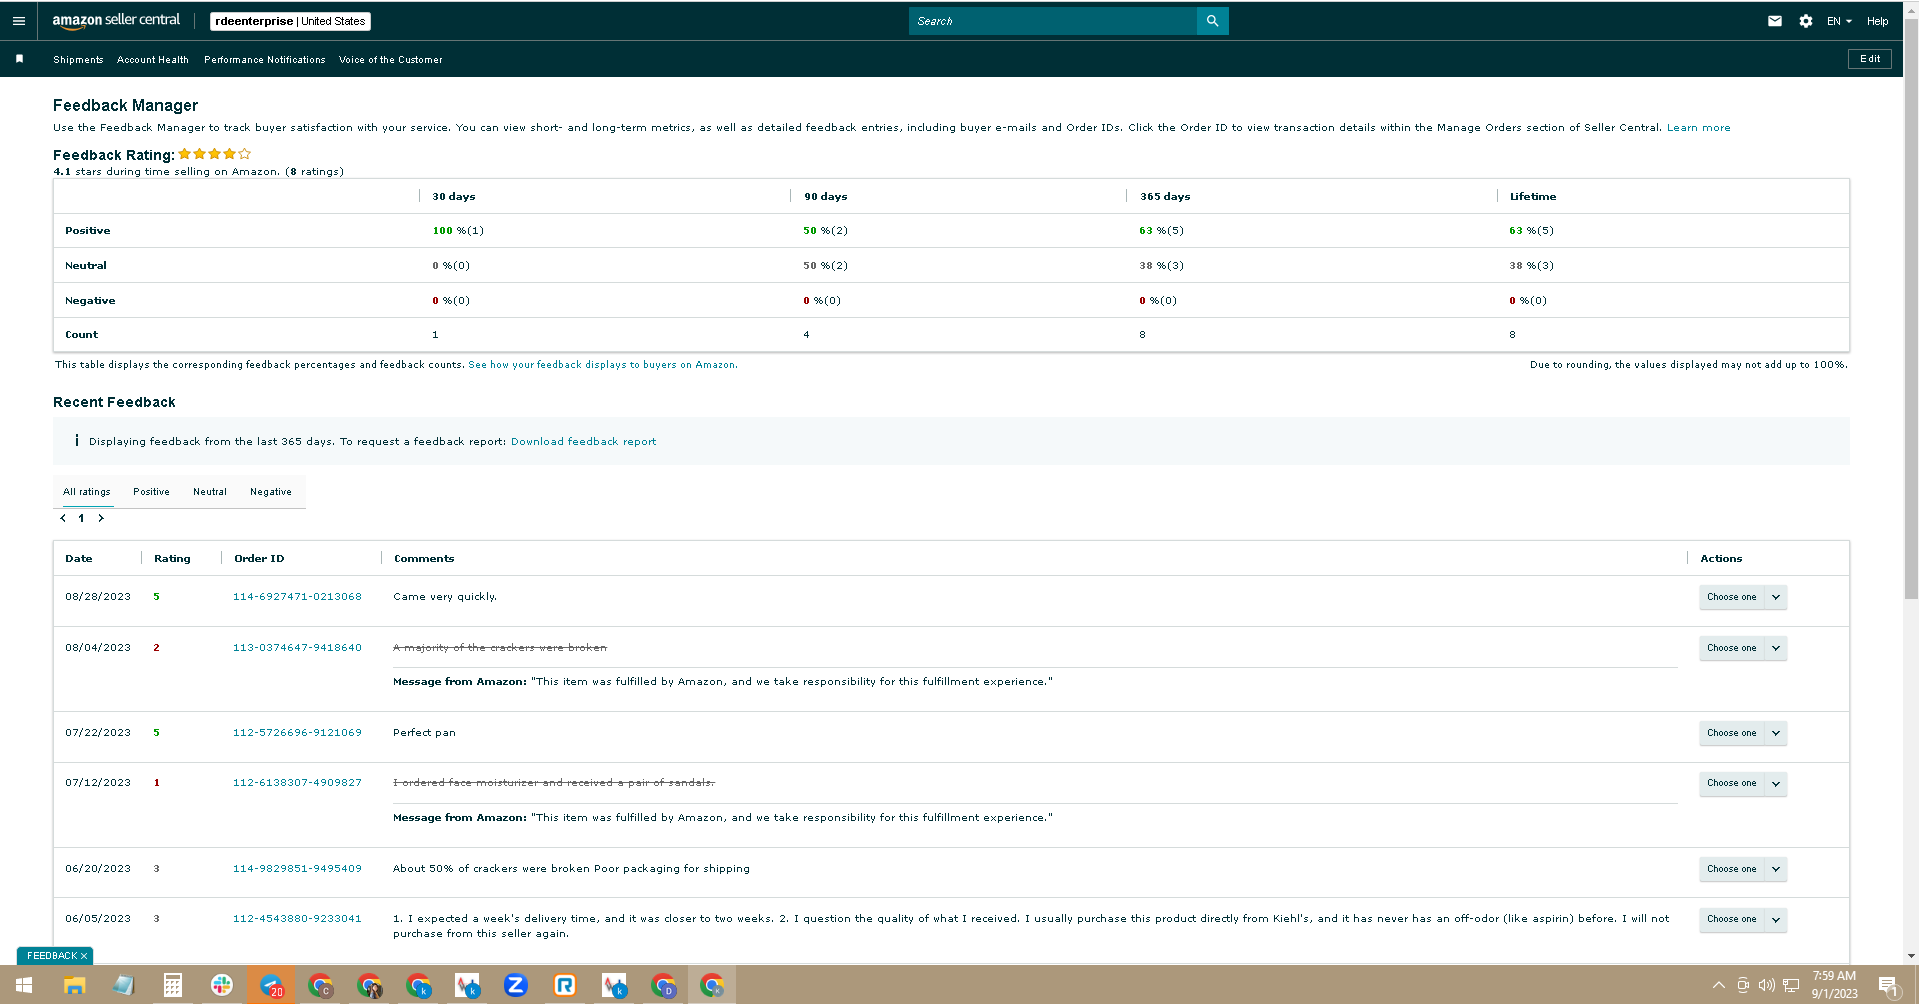Open the rdeenterprise United States account switcher
The image size is (1919, 1004).
pos(290,21)
